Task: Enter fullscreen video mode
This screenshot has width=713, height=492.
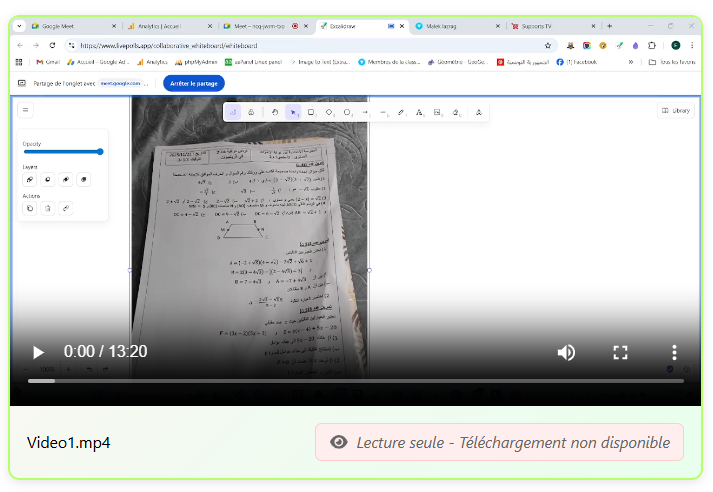Action: tap(620, 352)
